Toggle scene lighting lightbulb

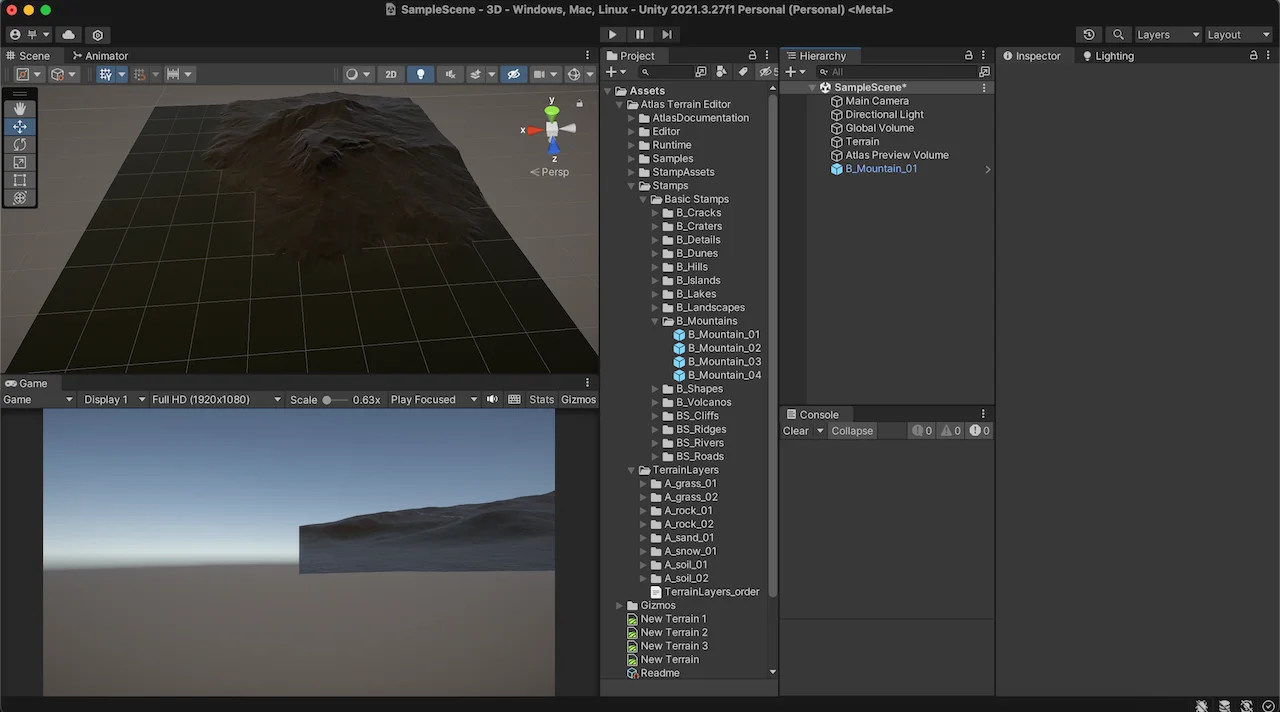pos(420,74)
